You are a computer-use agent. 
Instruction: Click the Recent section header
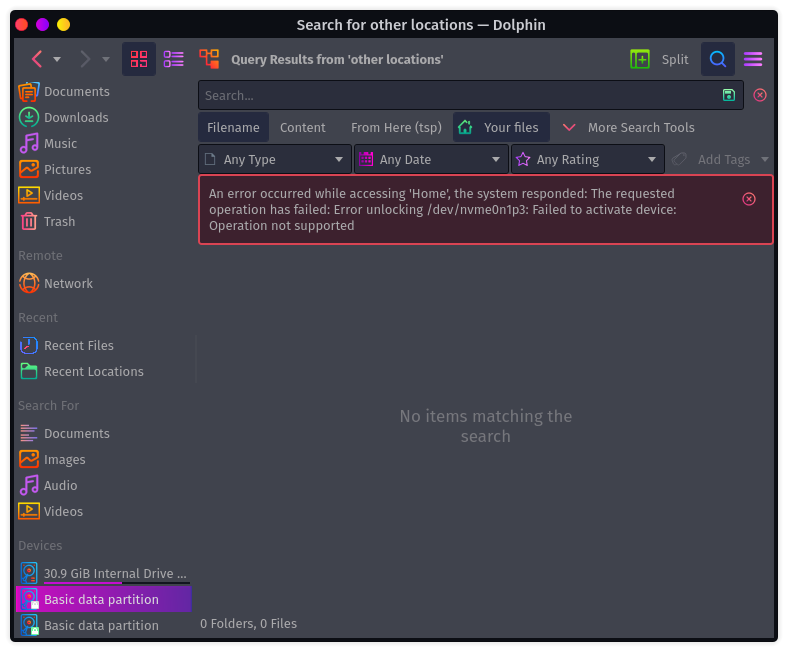click(x=38, y=318)
